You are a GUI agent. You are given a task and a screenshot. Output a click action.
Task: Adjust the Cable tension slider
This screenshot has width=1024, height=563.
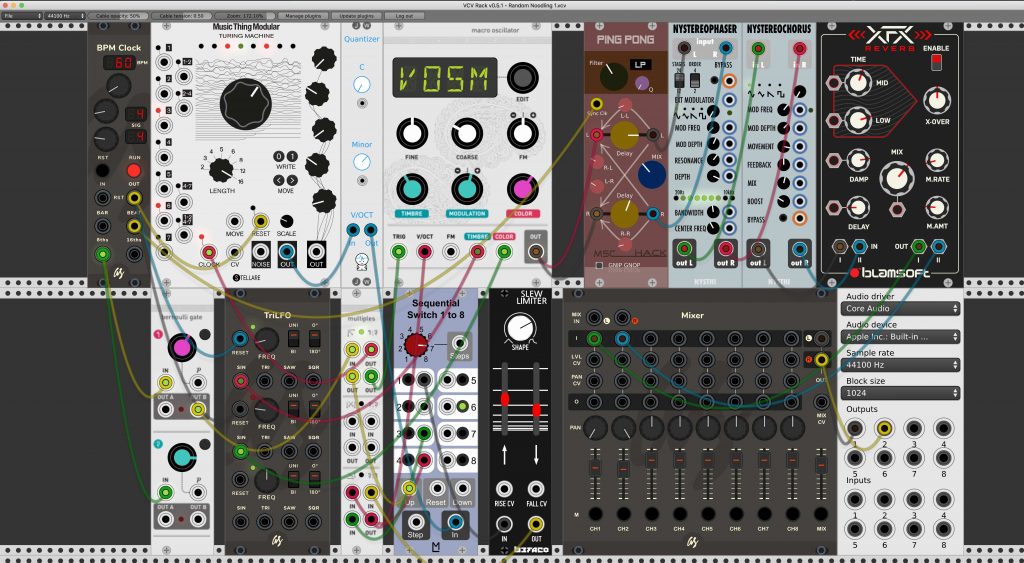(182, 16)
